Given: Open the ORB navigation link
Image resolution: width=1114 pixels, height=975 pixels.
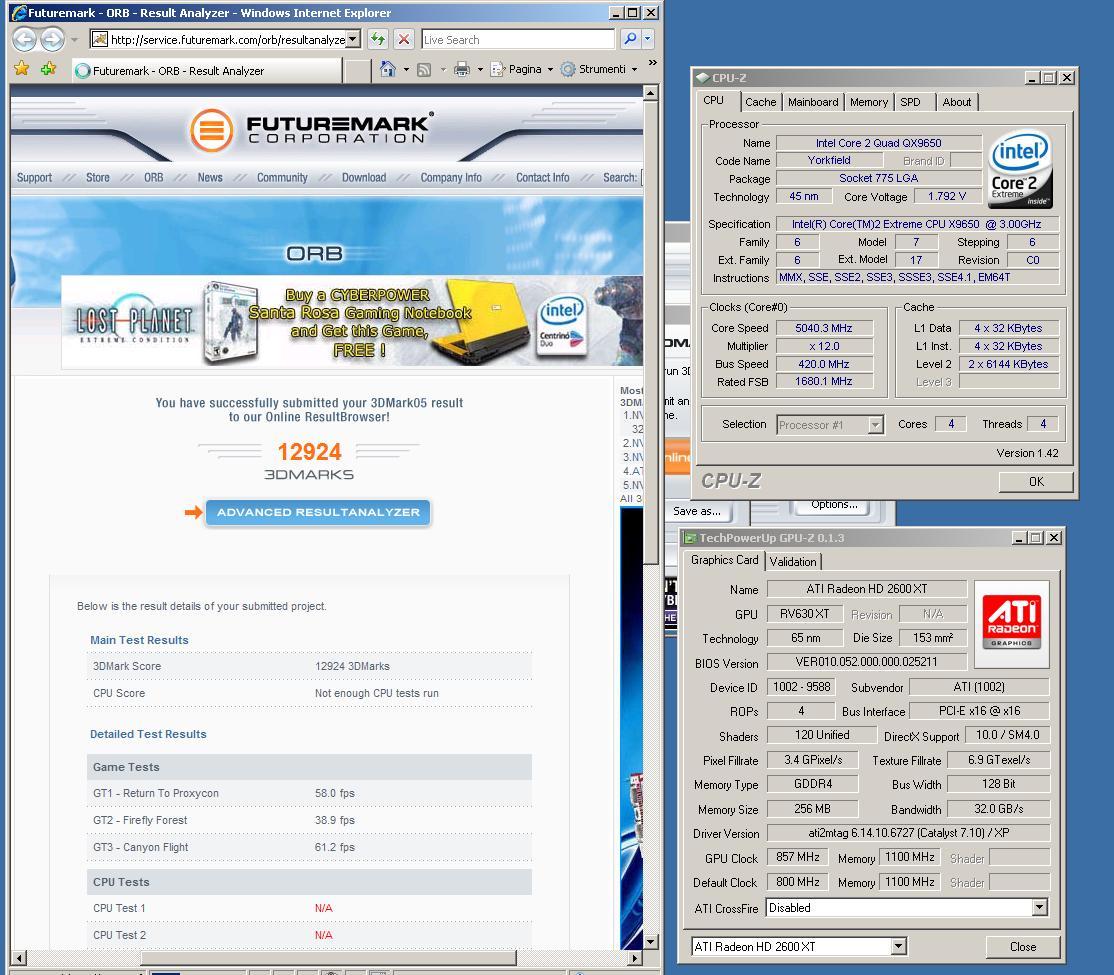Looking at the screenshot, I should (153, 178).
